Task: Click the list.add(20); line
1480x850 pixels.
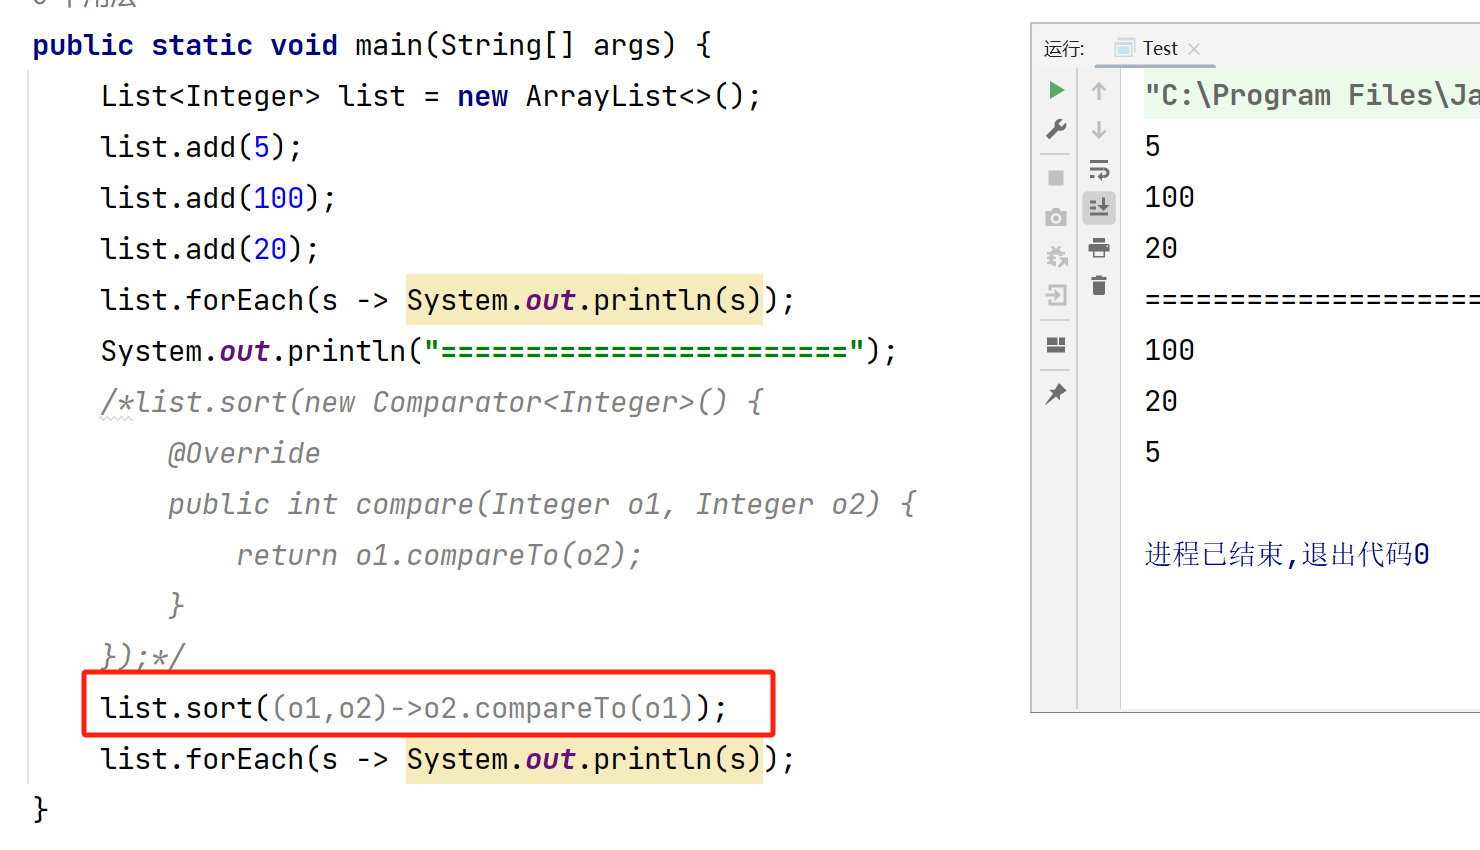Action: tap(210, 250)
